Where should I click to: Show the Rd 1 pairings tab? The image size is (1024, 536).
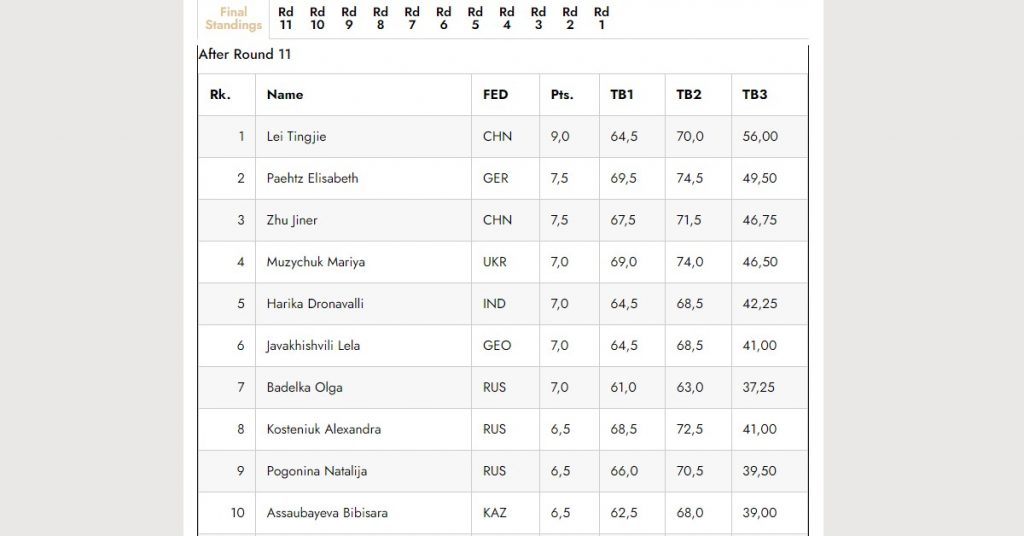(601, 19)
